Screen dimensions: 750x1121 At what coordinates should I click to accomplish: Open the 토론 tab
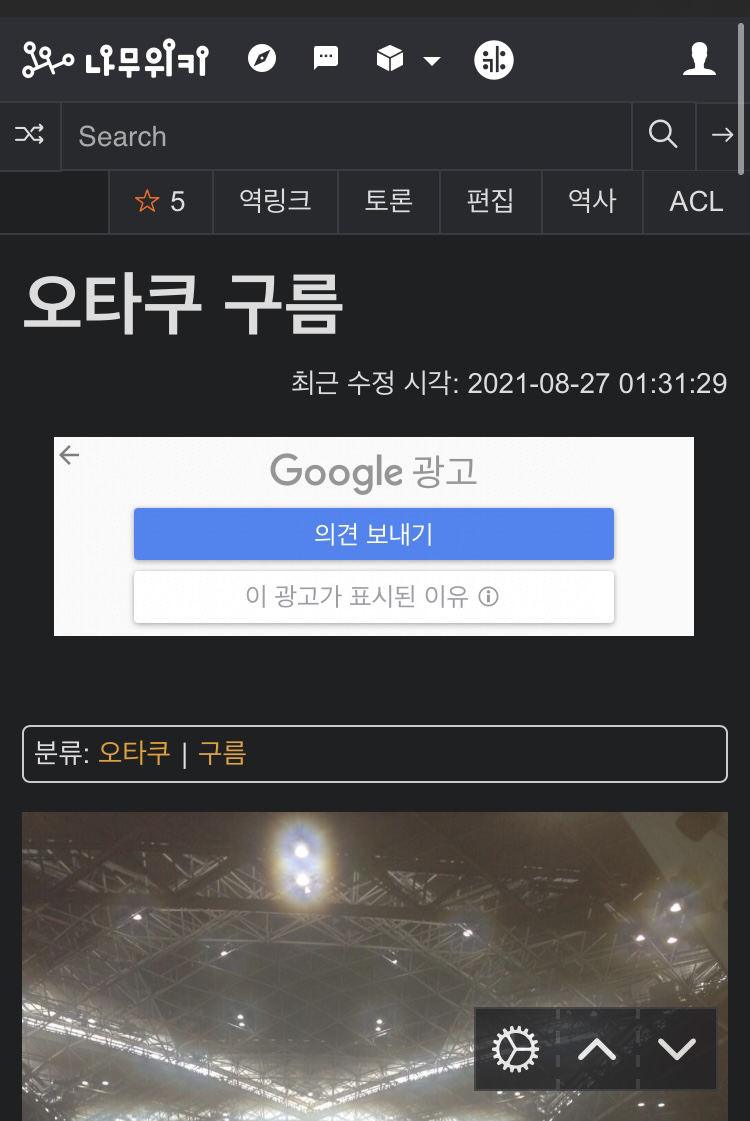(x=388, y=202)
